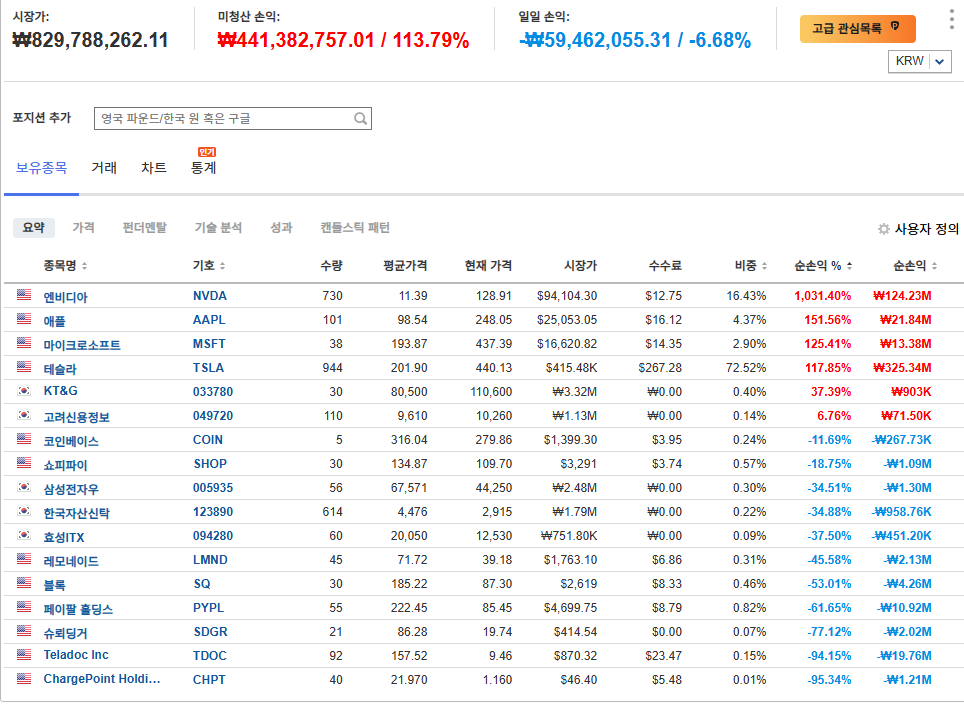
Task: Click the search magnifier icon
Action: tap(361, 119)
